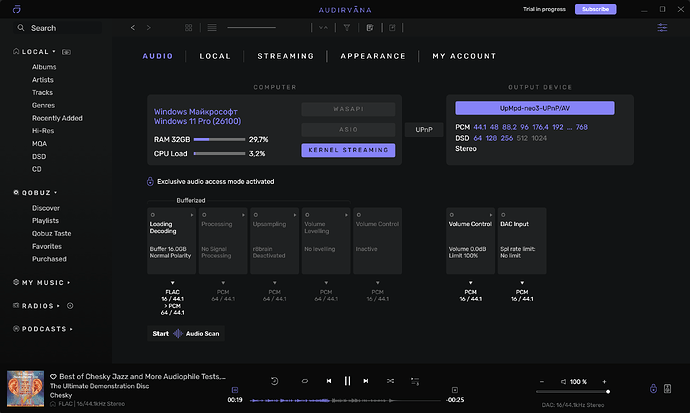Switch to list view icon
690x413 pixels.
[212, 28]
